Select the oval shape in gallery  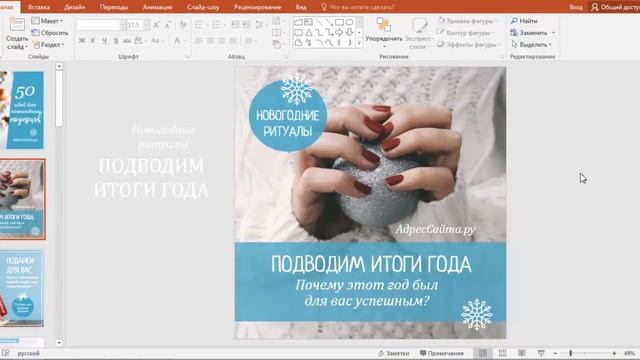(x=349, y=22)
